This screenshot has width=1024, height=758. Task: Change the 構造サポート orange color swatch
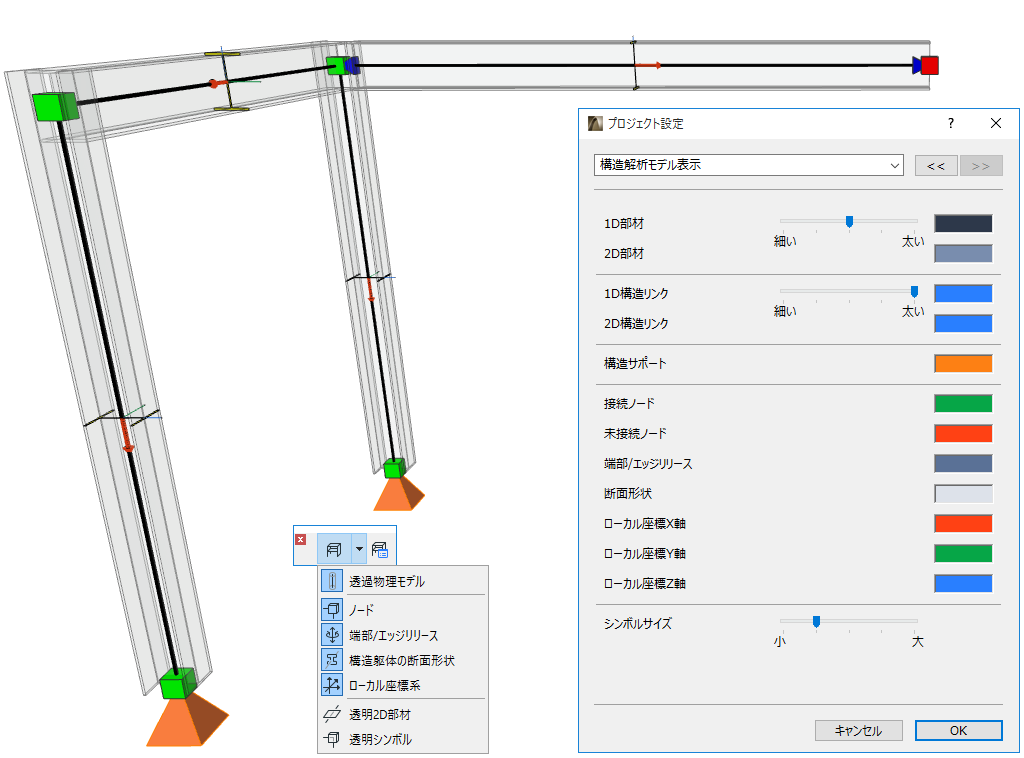click(x=963, y=364)
